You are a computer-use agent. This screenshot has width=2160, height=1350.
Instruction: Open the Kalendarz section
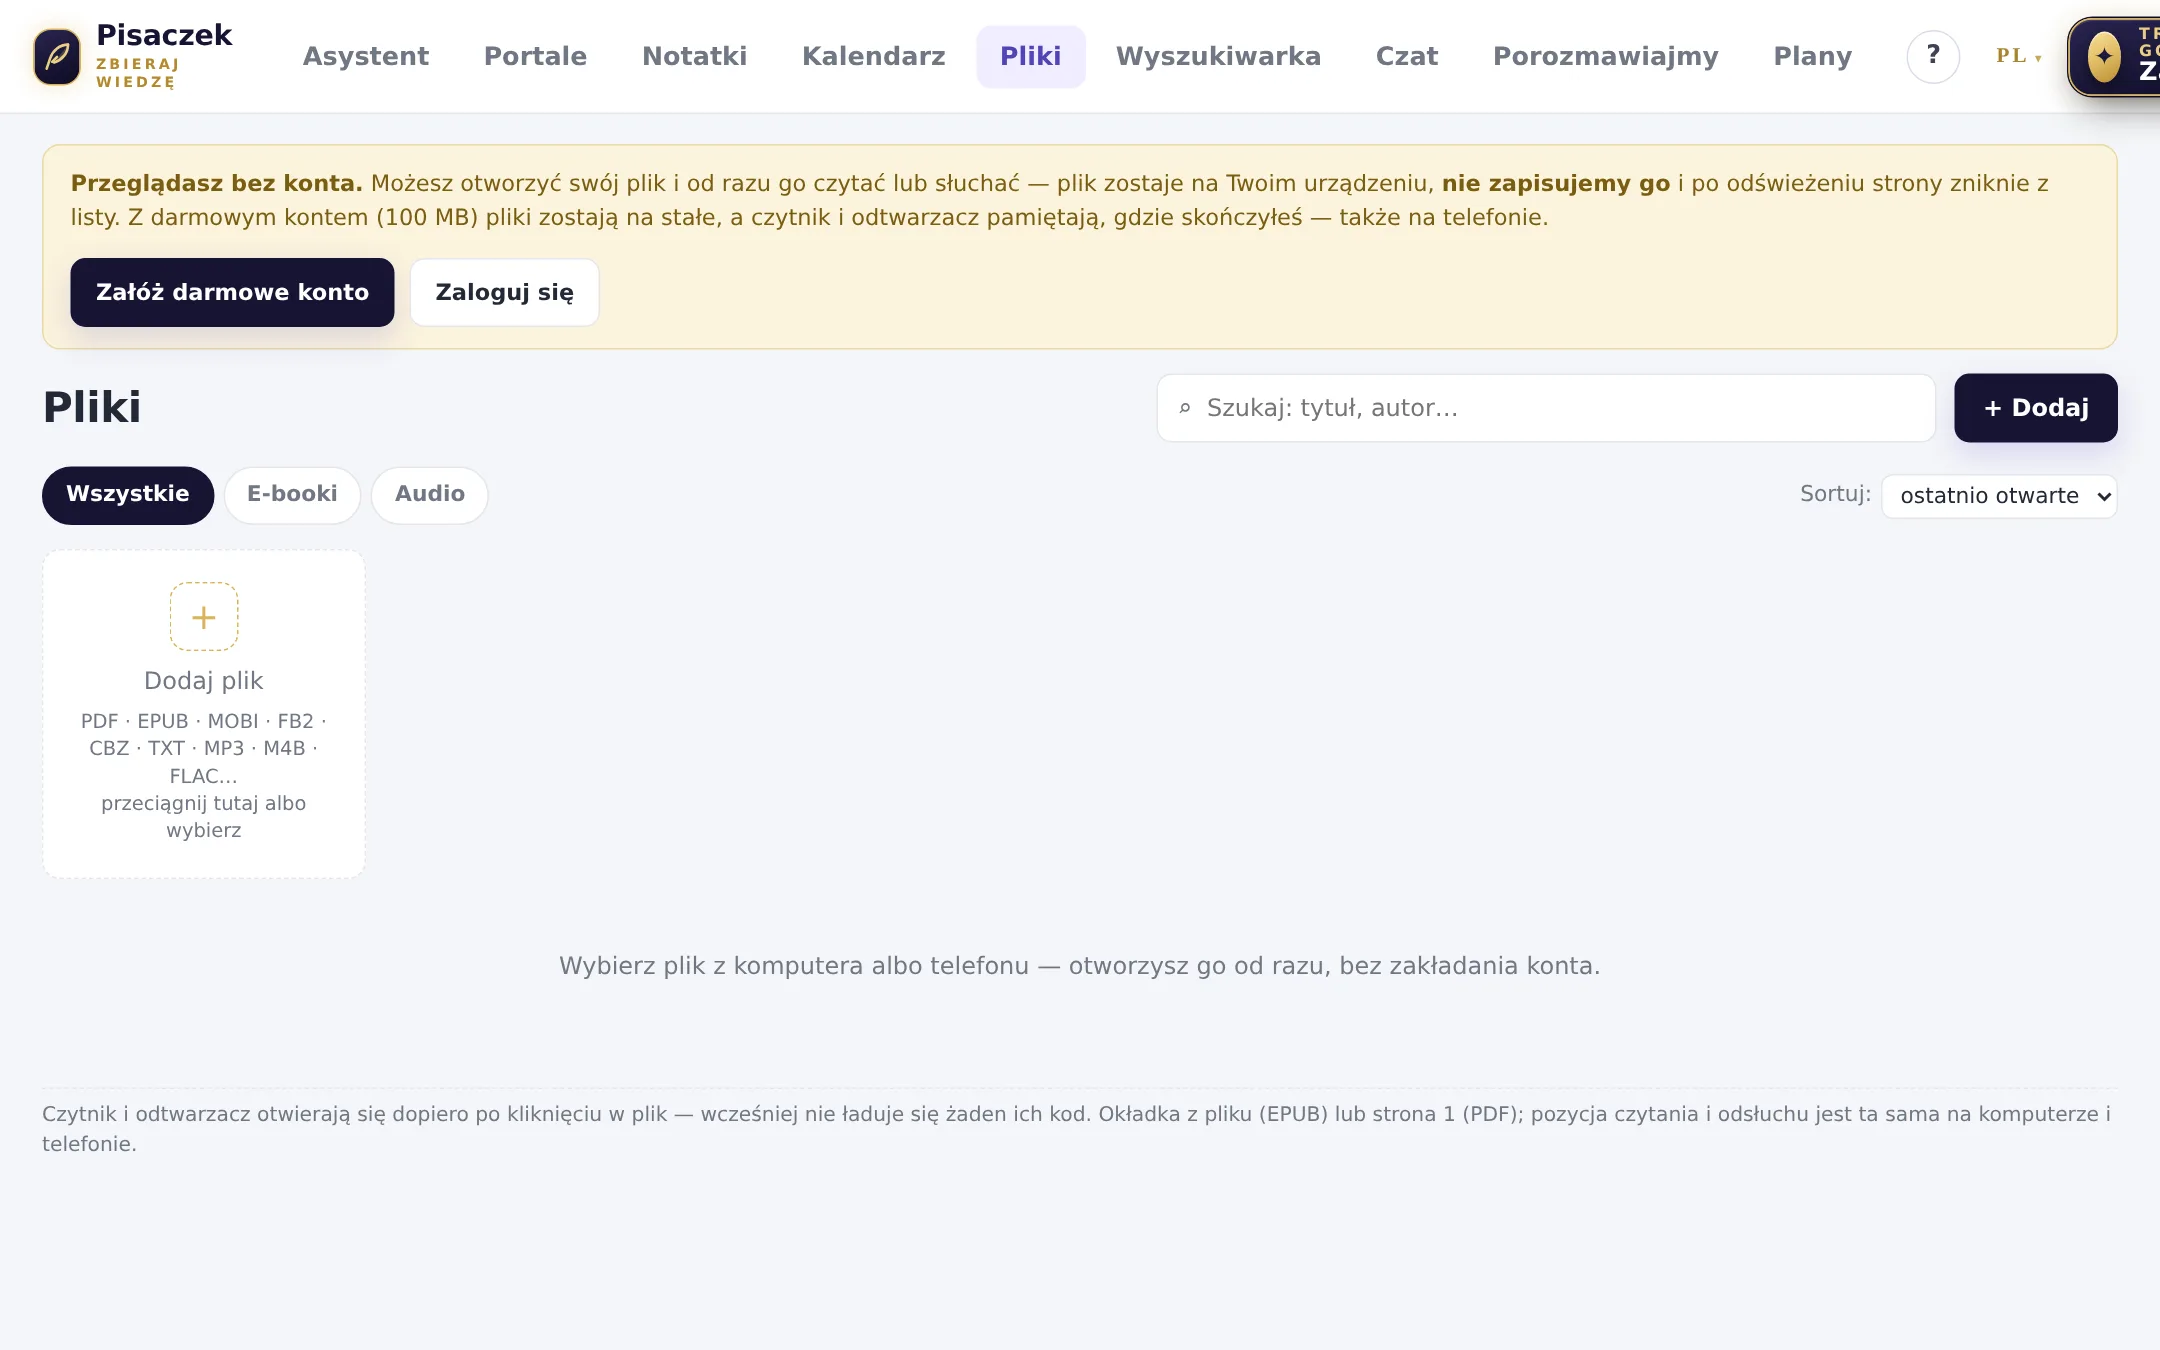click(873, 57)
